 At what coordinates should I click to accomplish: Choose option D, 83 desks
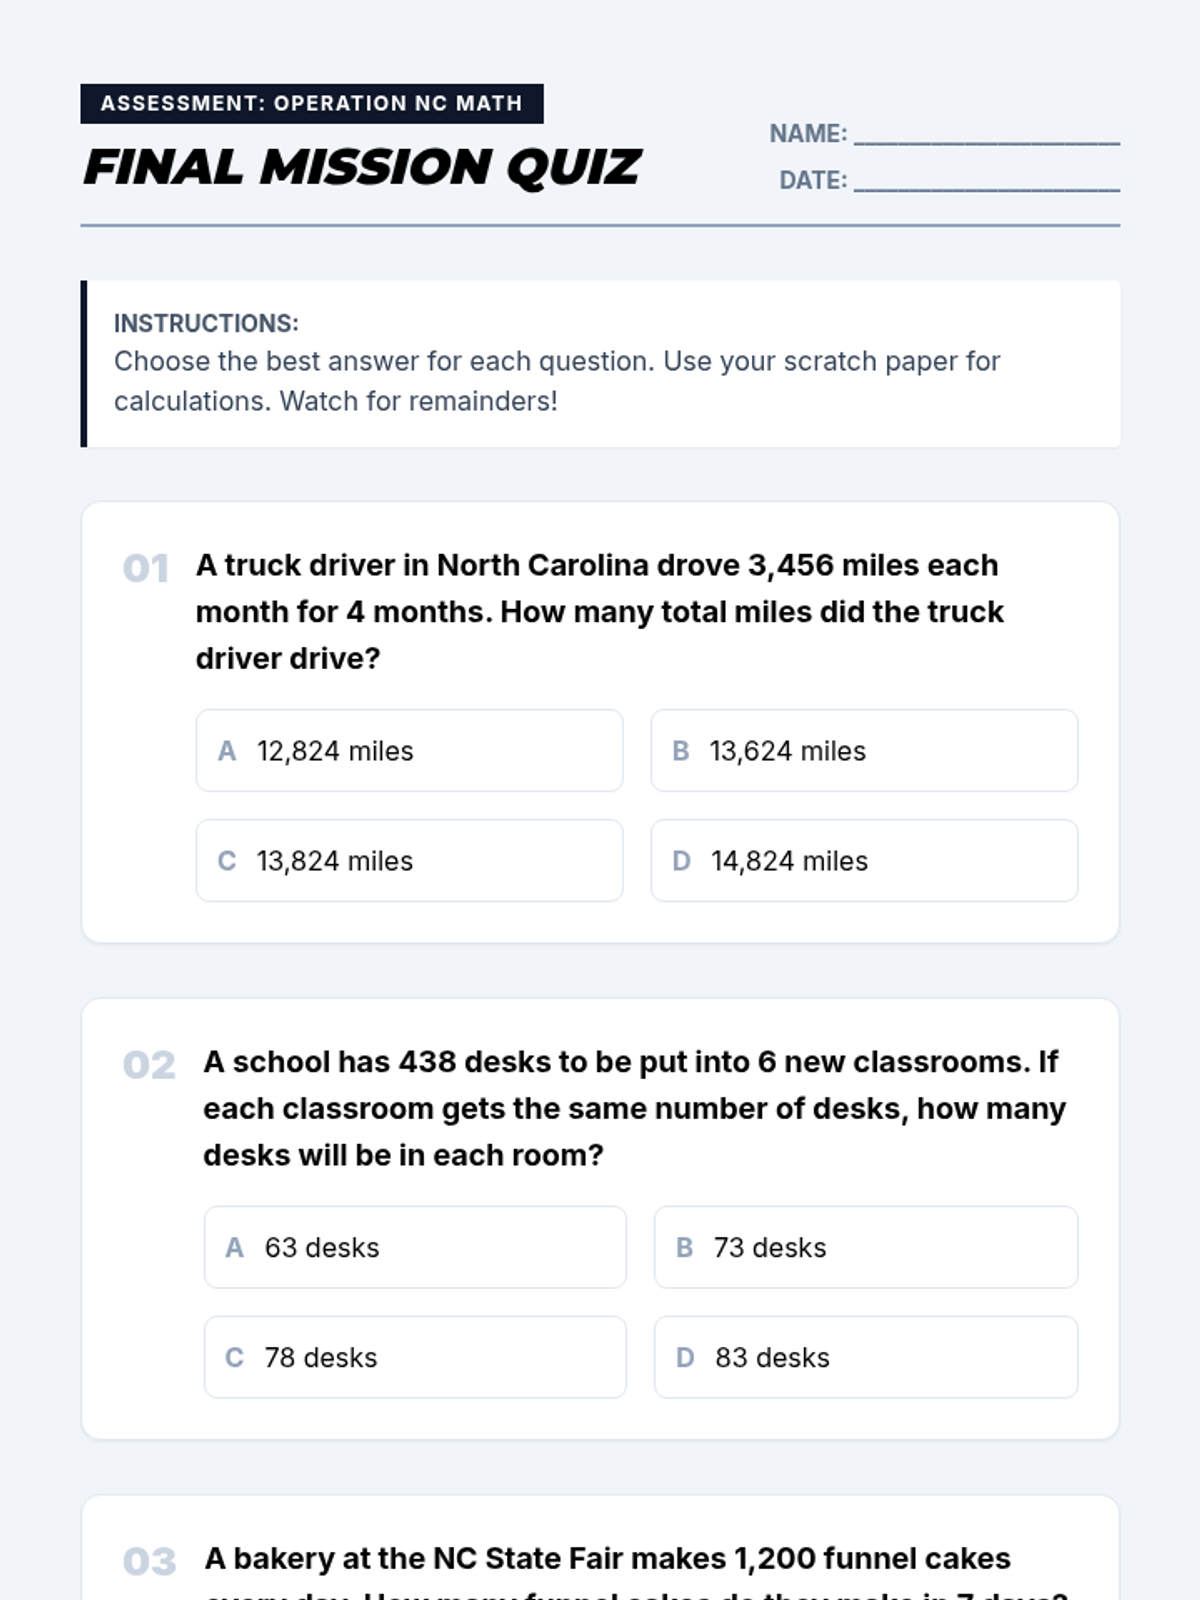click(866, 1357)
